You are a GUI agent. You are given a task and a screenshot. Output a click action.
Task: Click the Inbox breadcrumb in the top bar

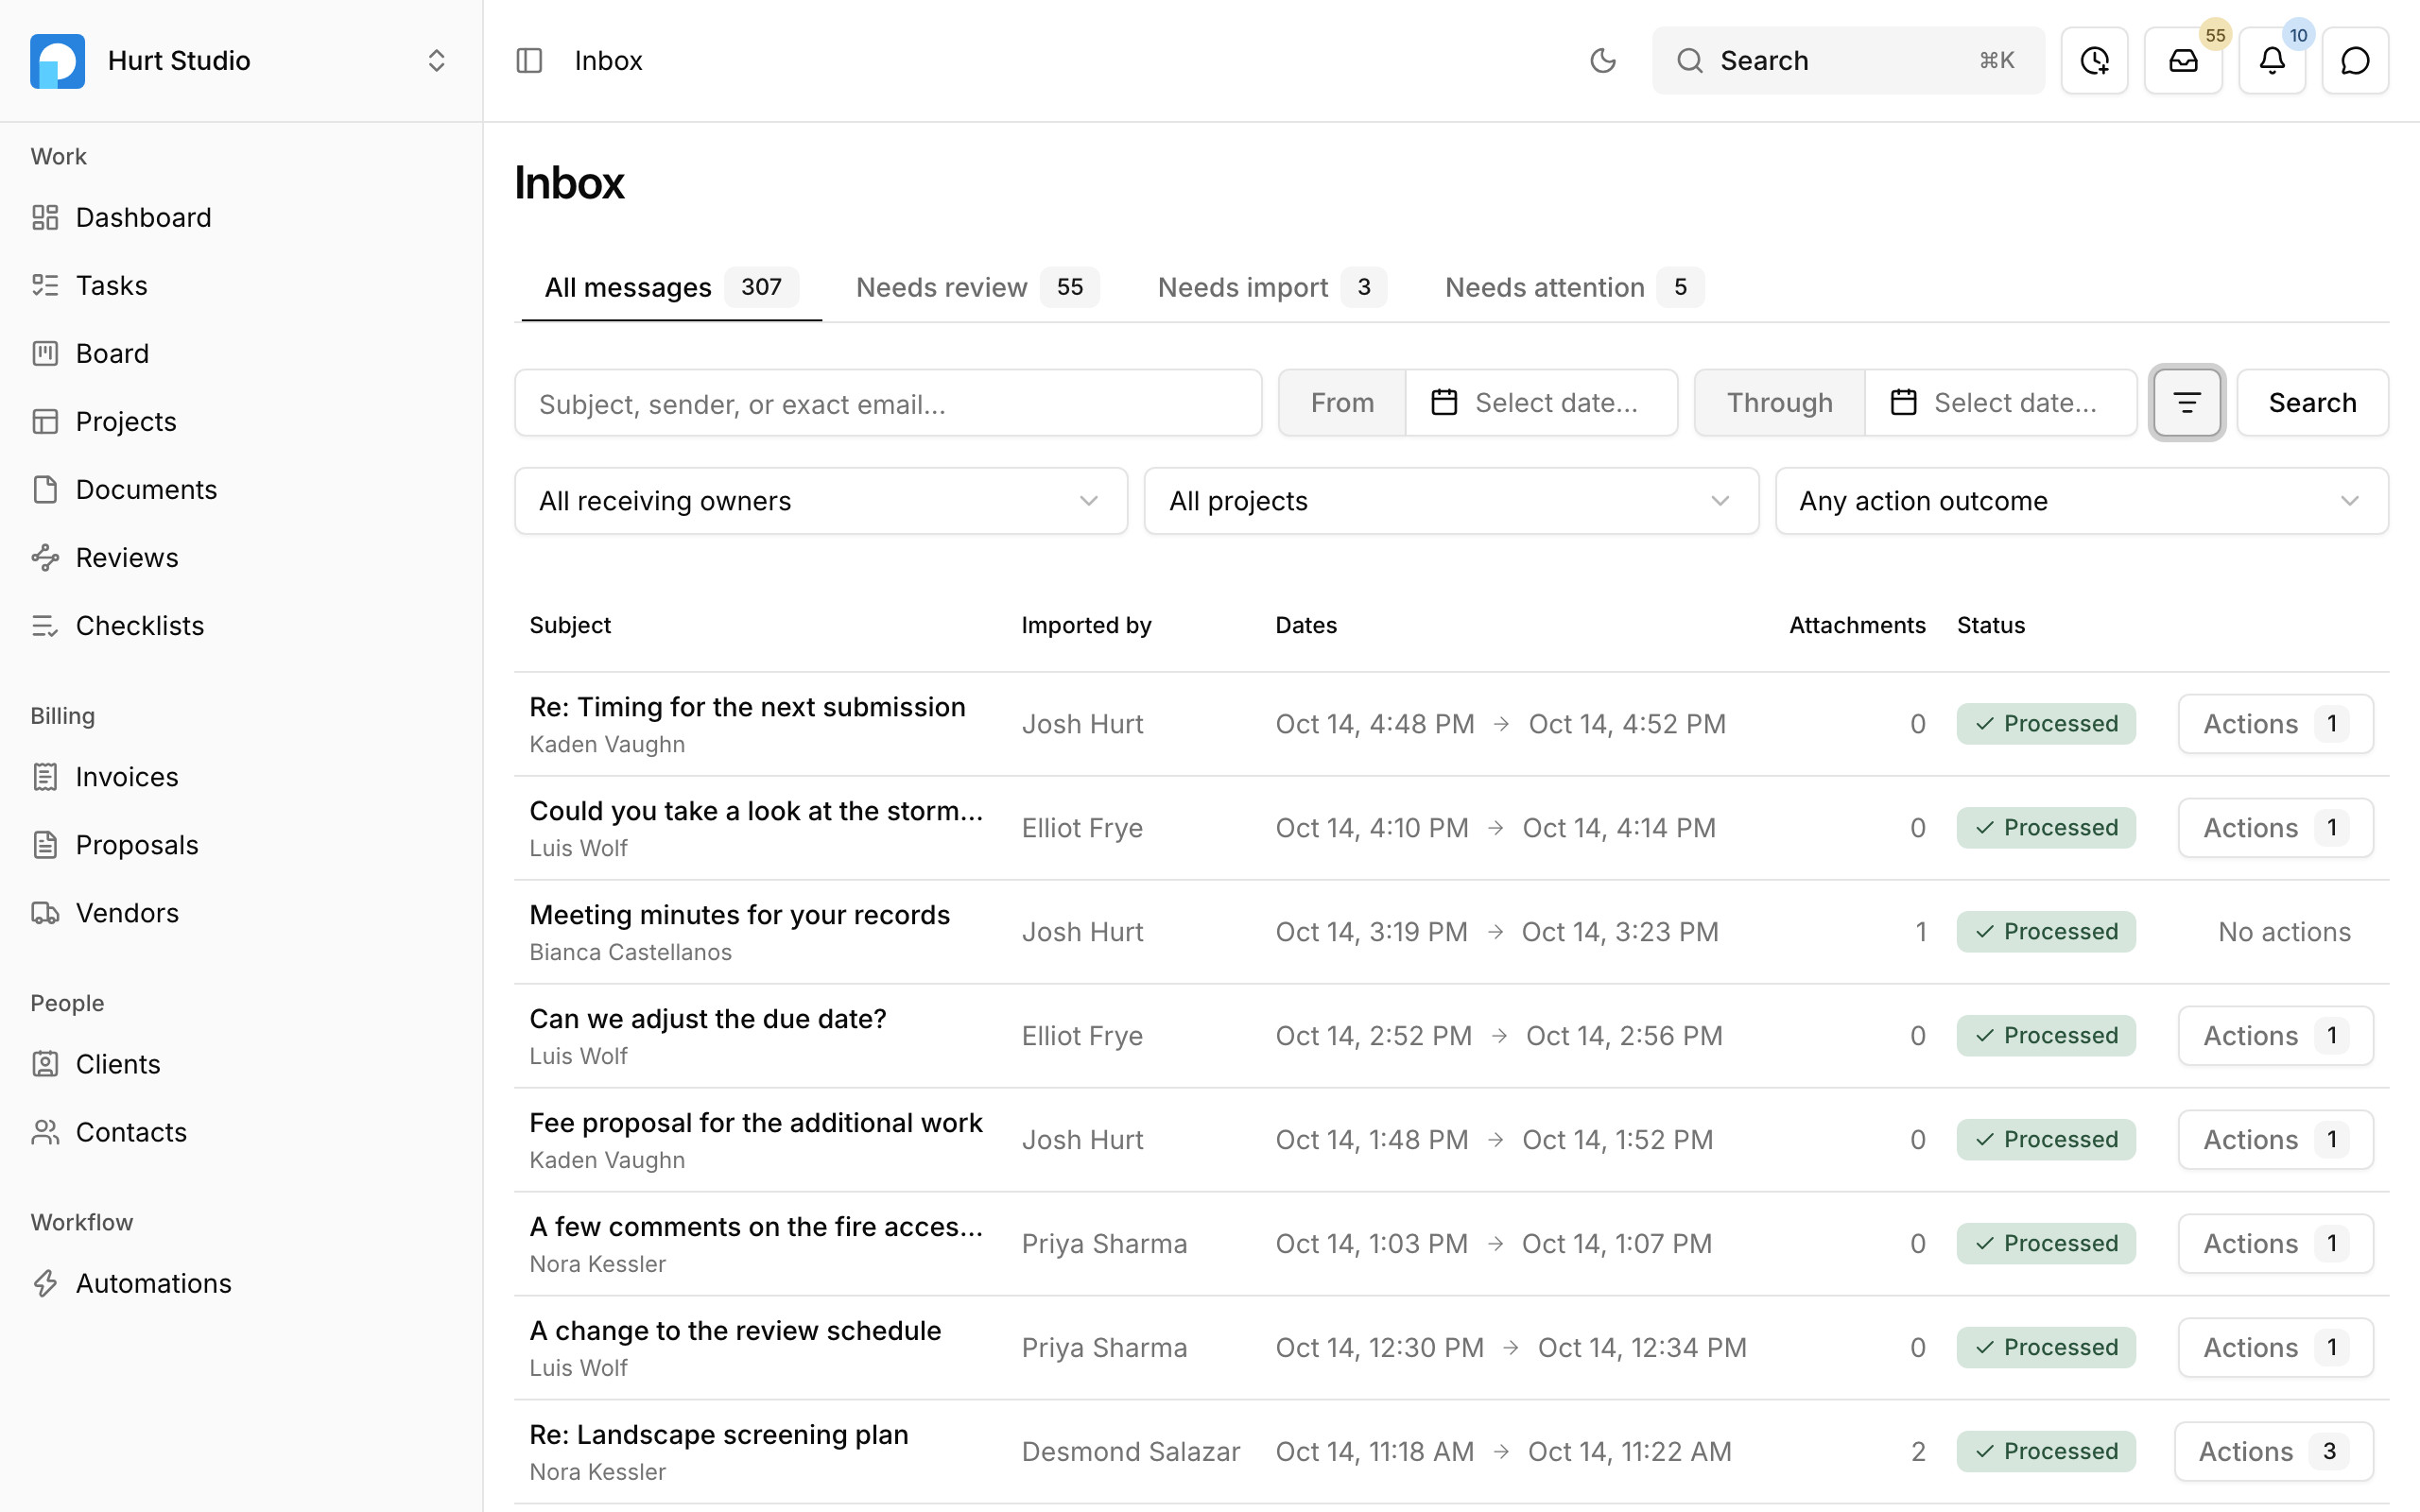click(608, 61)
